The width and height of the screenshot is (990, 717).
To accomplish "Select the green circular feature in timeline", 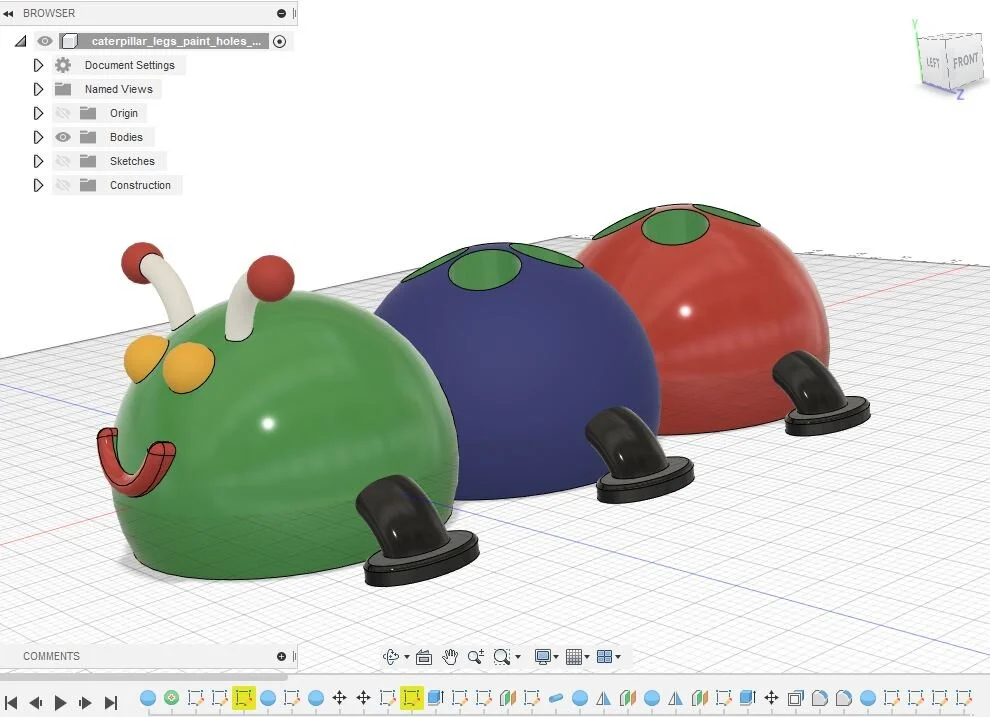I will [171, 697].
